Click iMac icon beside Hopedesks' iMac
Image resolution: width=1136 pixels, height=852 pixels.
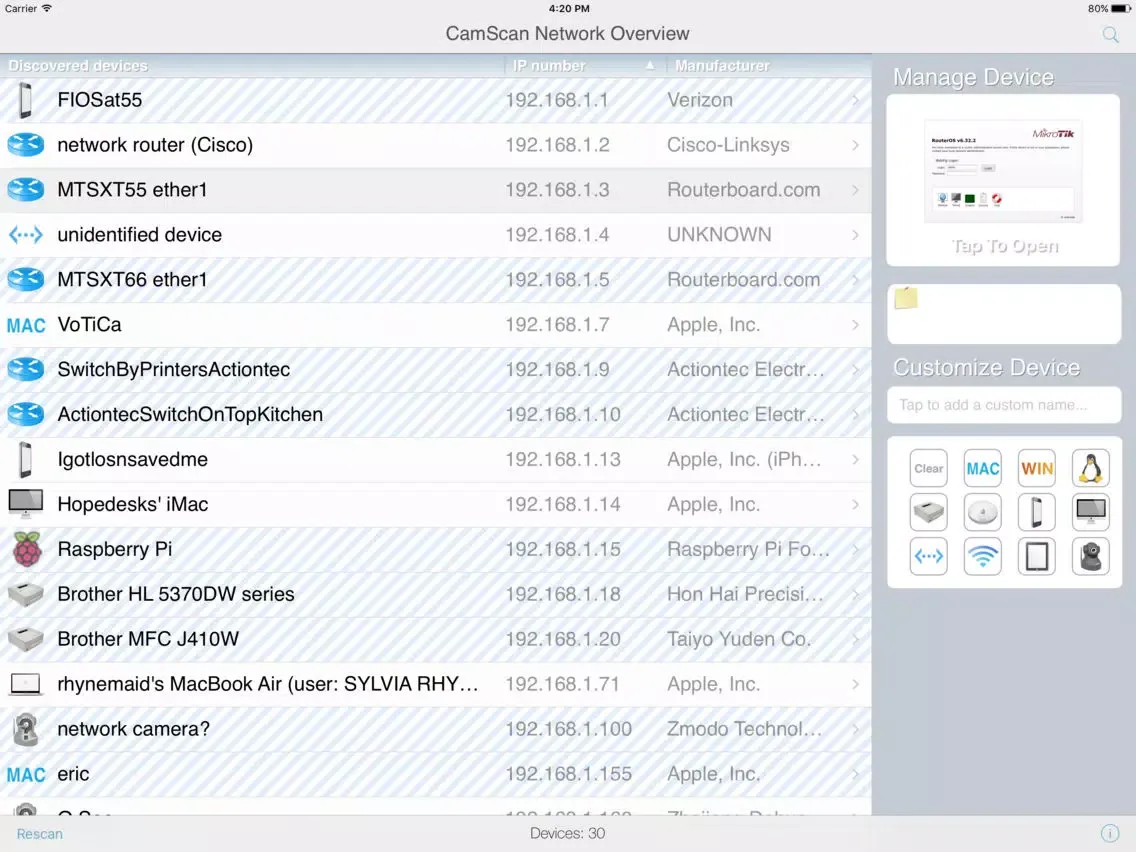(x=25, y=504)
